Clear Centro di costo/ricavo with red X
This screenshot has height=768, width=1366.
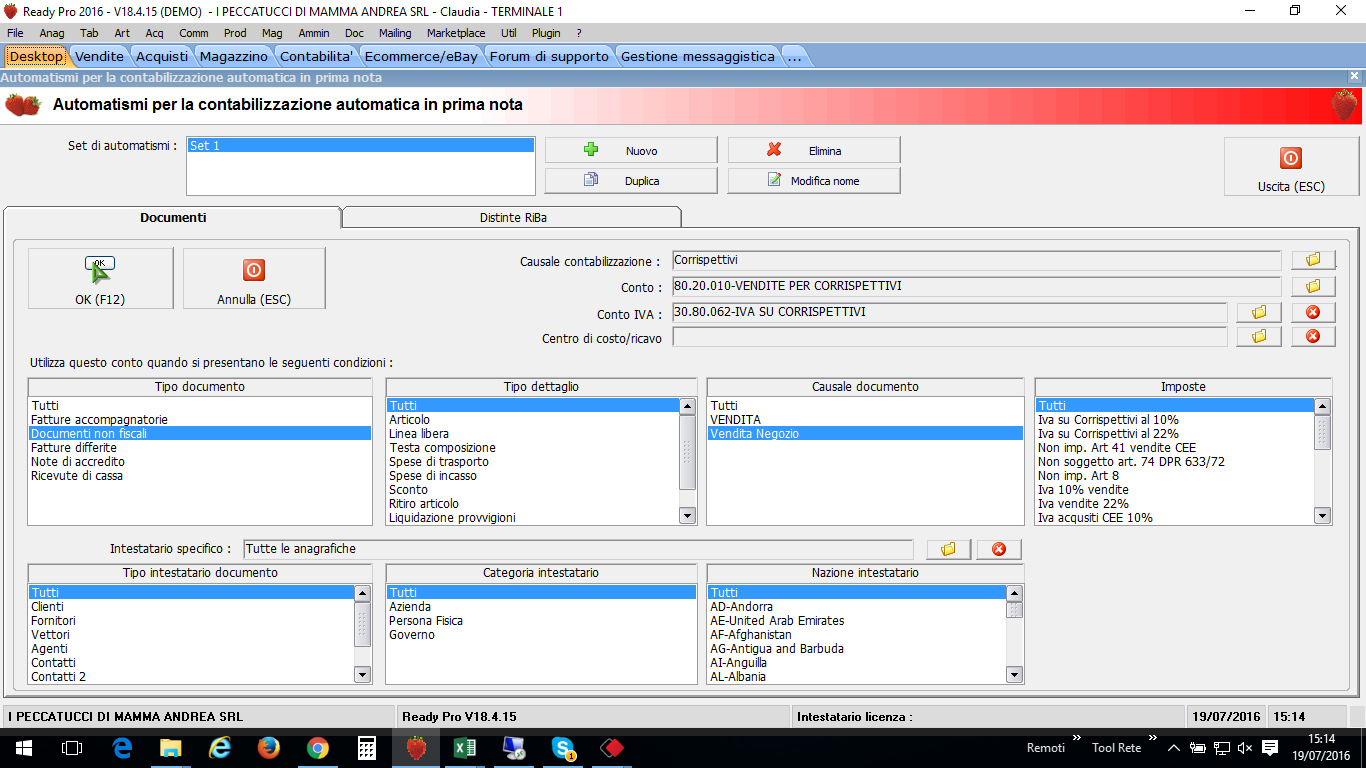click(x=1313, y=336)
